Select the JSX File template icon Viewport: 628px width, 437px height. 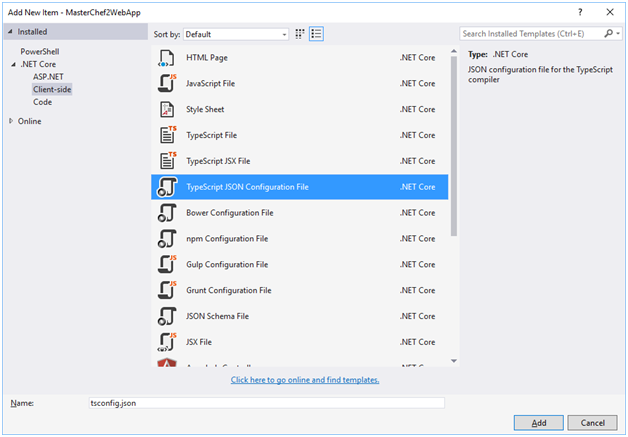(x=167, y=342)
